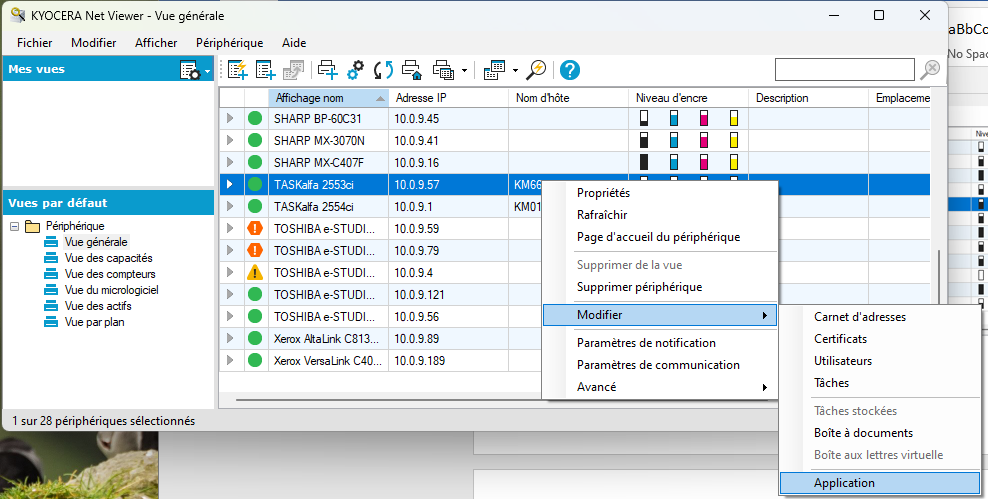Click the add device printer-plus icon
The image size is (988, 499).
pos(328,70)
